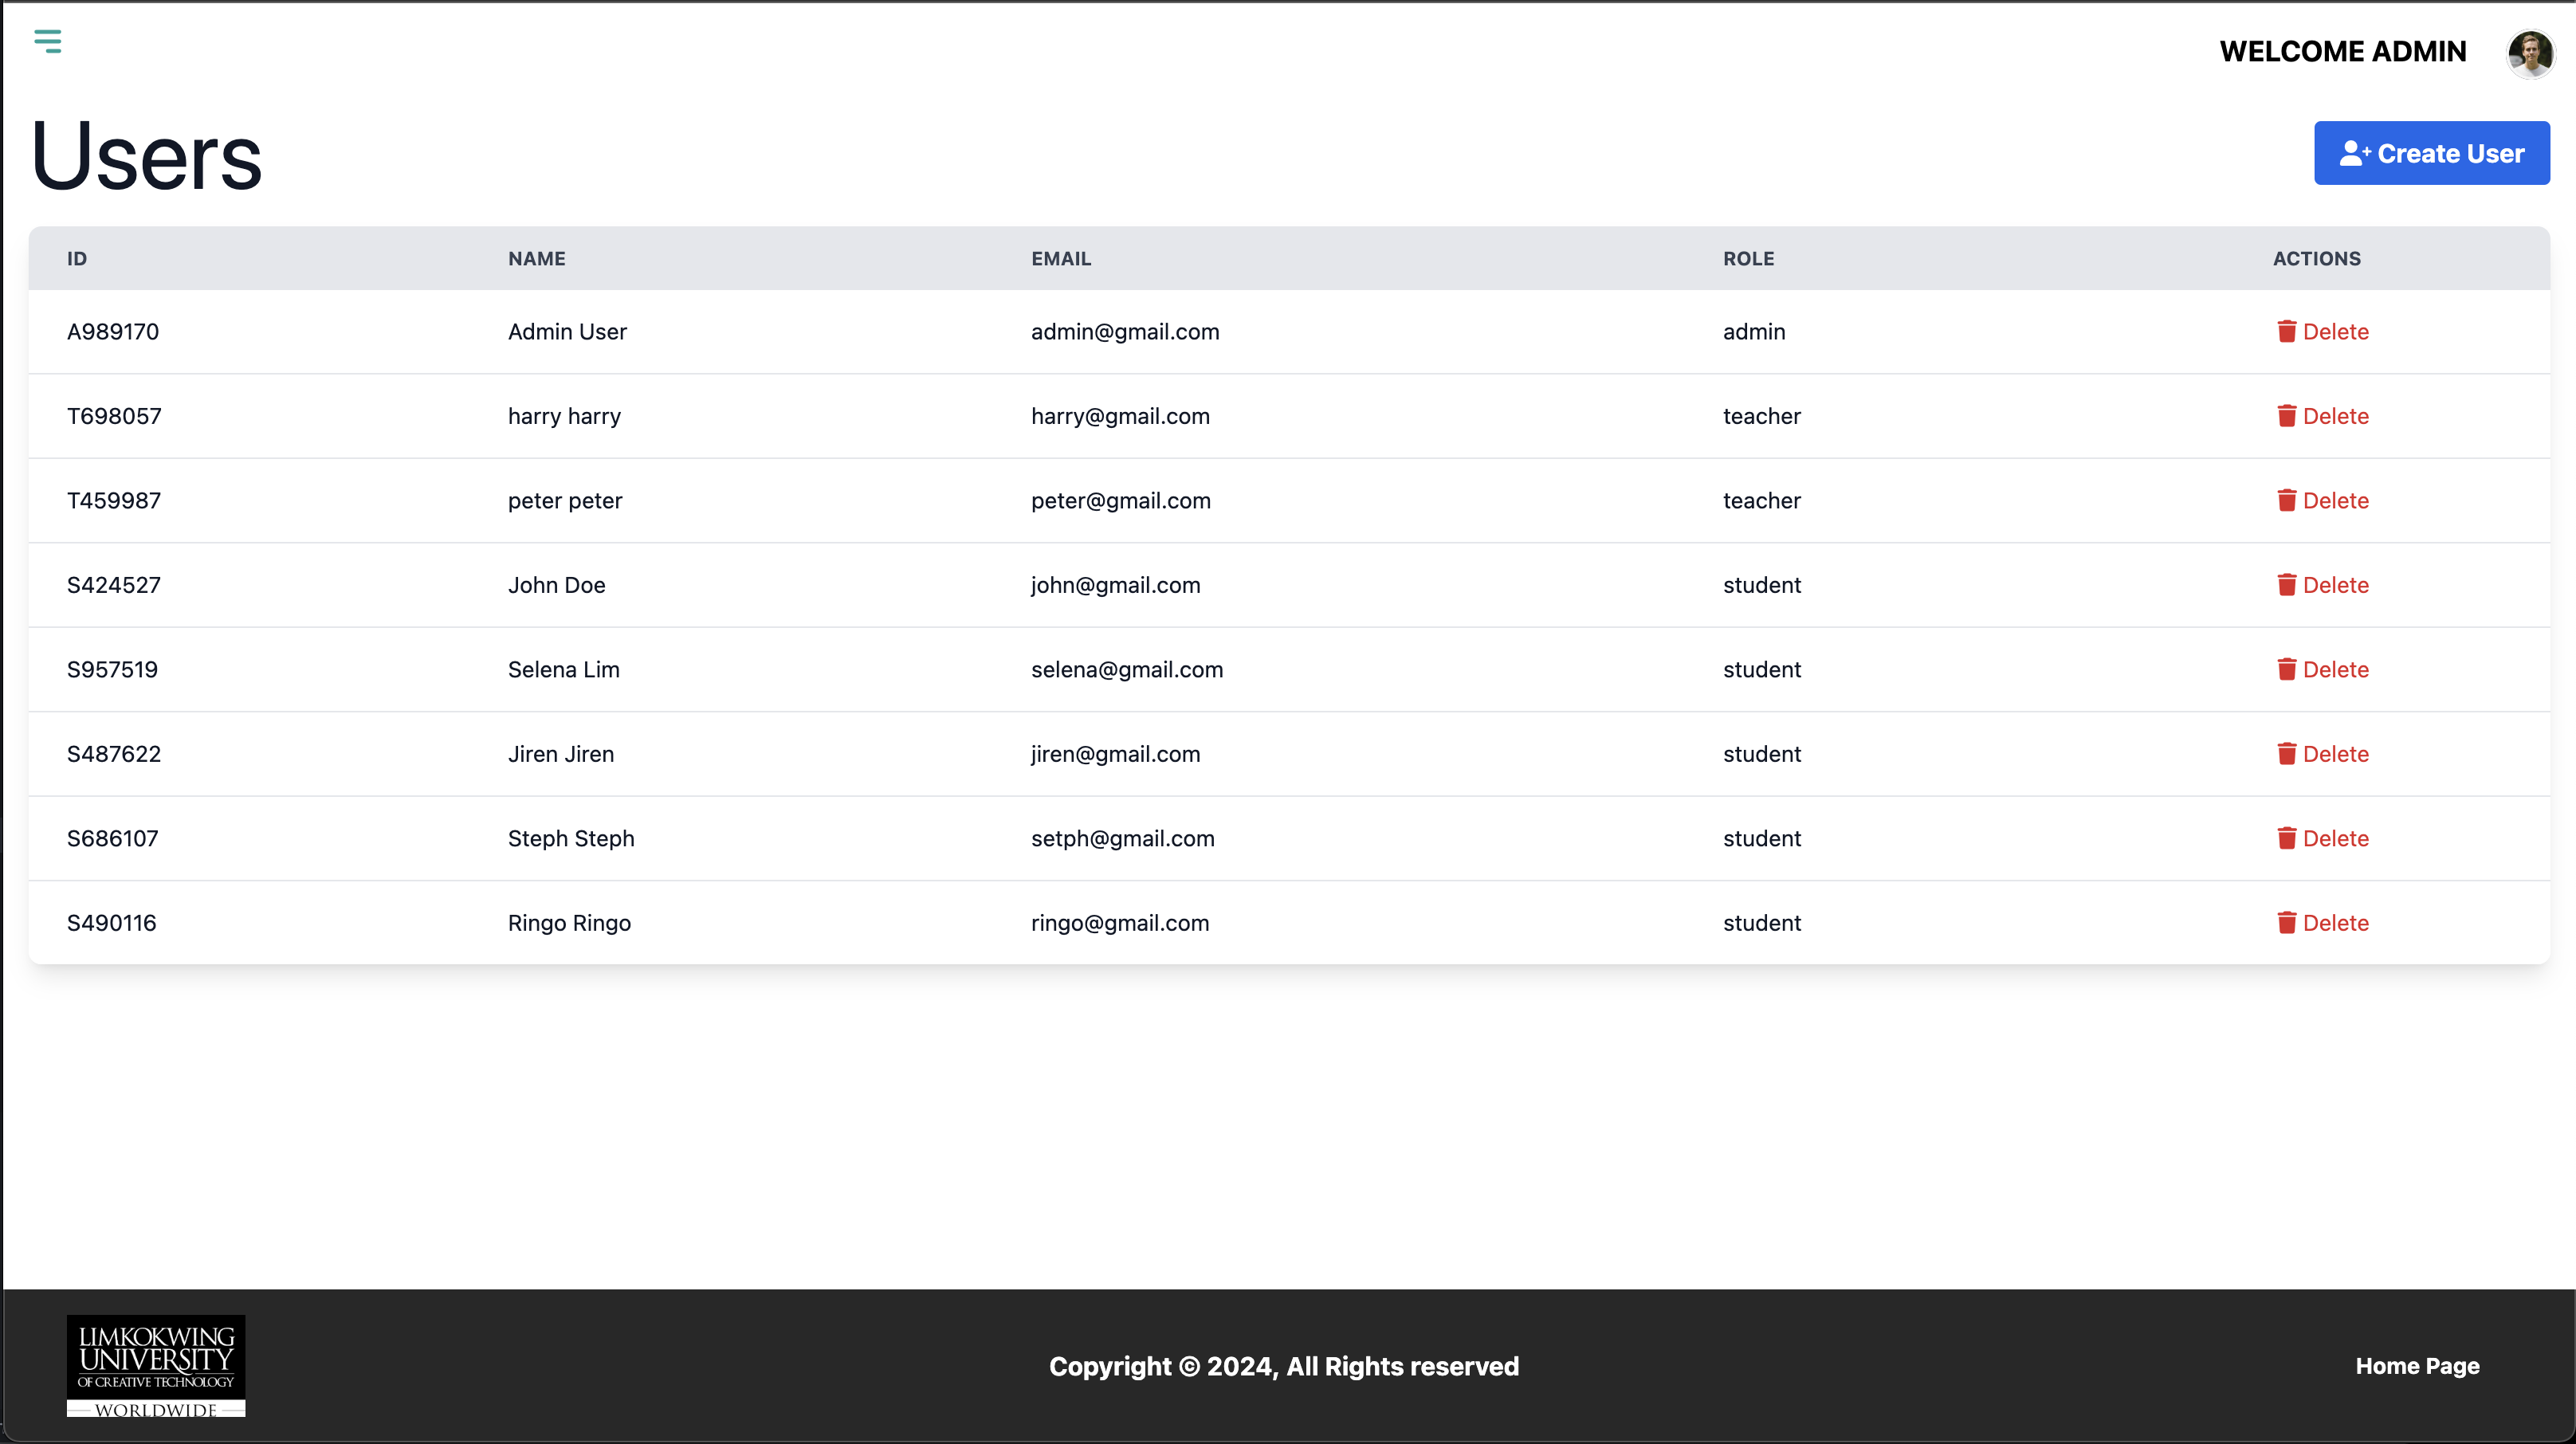2576x1444 pixels.
Task: Click trash icon for harry harry row
Action: (x=2286, y=416)
